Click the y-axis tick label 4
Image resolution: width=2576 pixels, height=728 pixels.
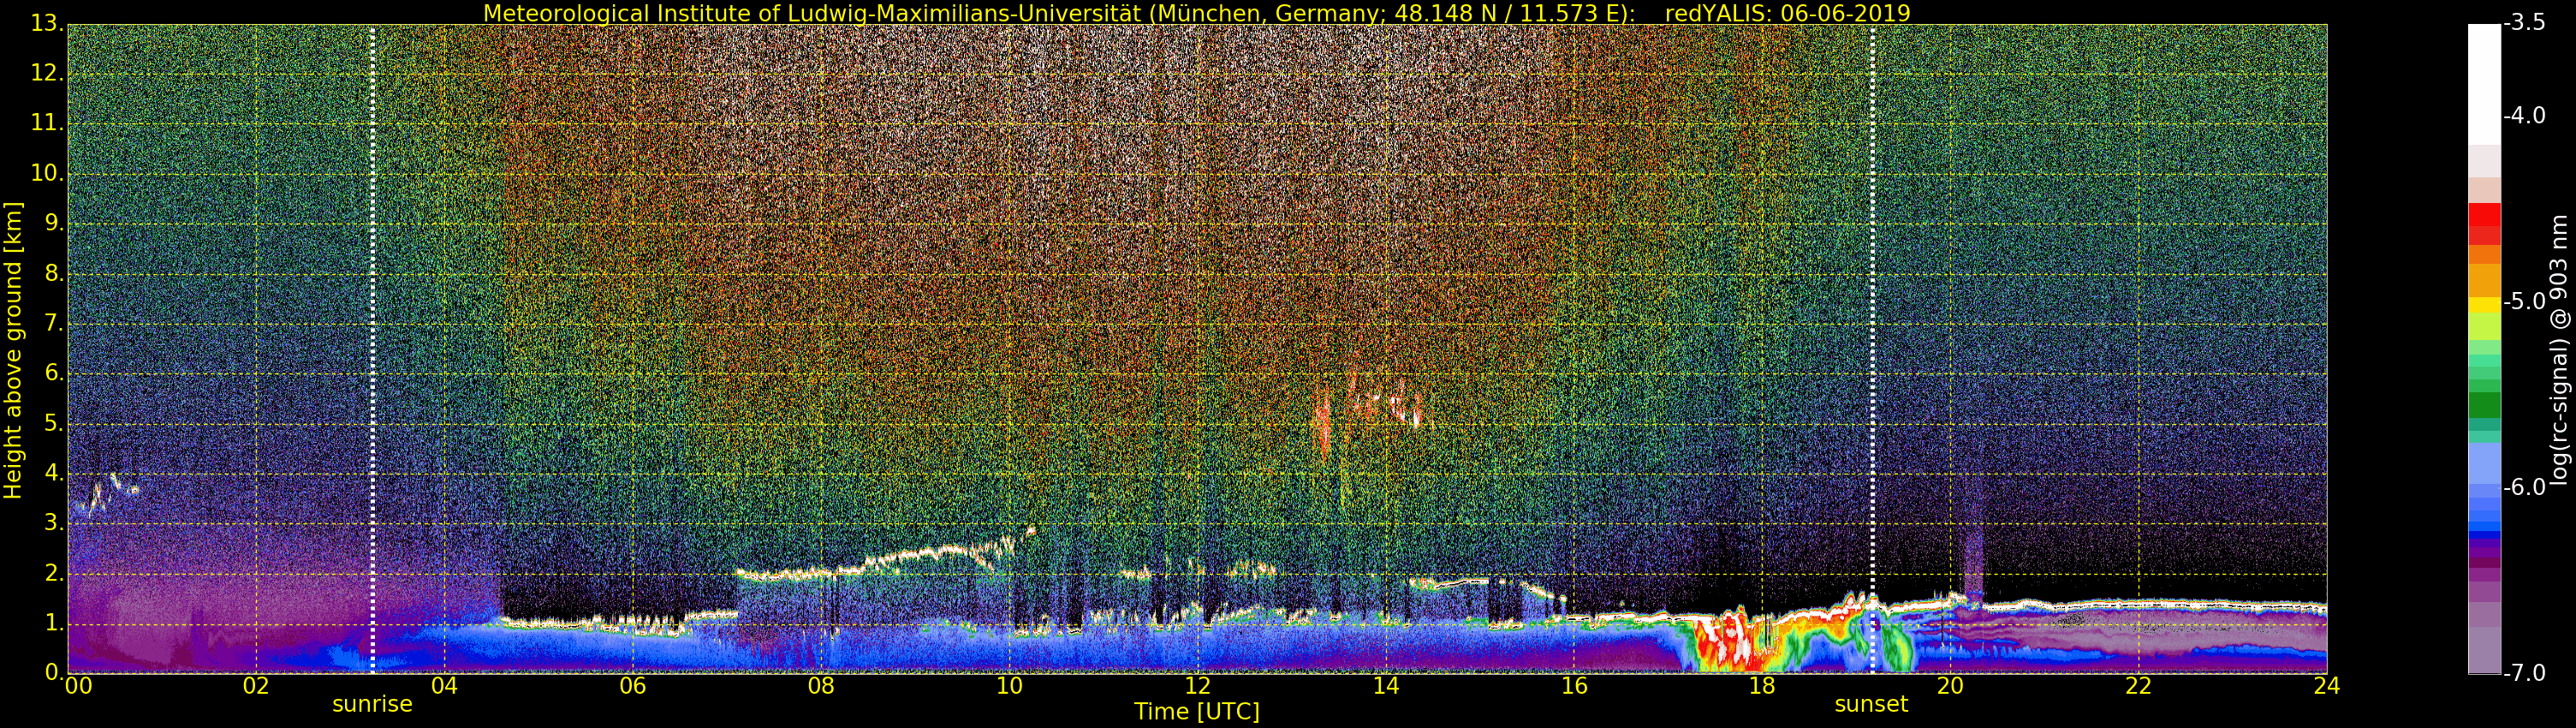point(53,473)
